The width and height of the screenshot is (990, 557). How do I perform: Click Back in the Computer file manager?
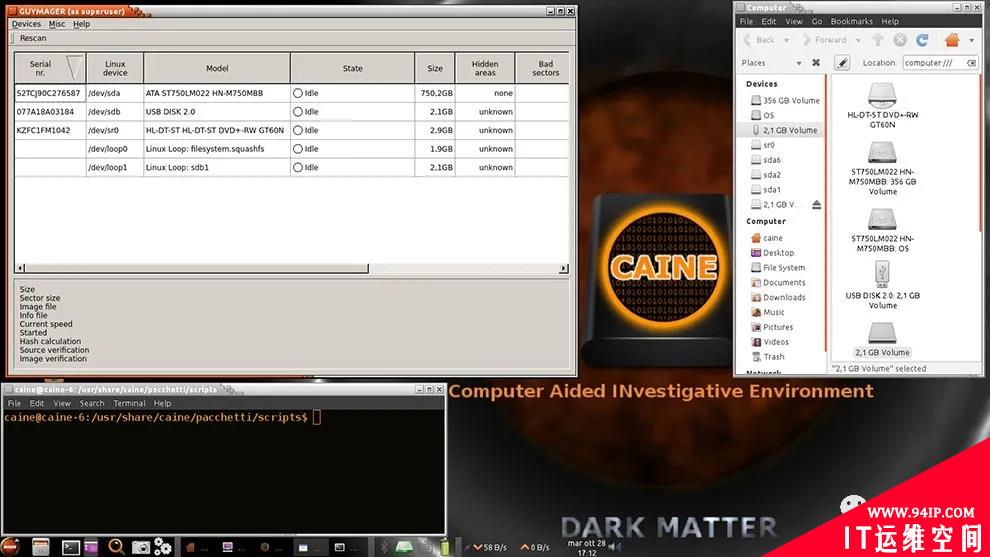coord(758,40)
